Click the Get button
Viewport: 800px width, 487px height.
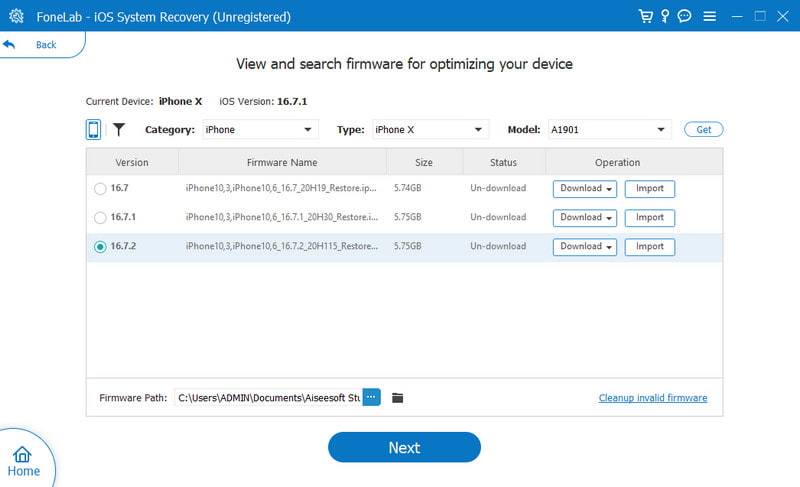pos(704,130)
